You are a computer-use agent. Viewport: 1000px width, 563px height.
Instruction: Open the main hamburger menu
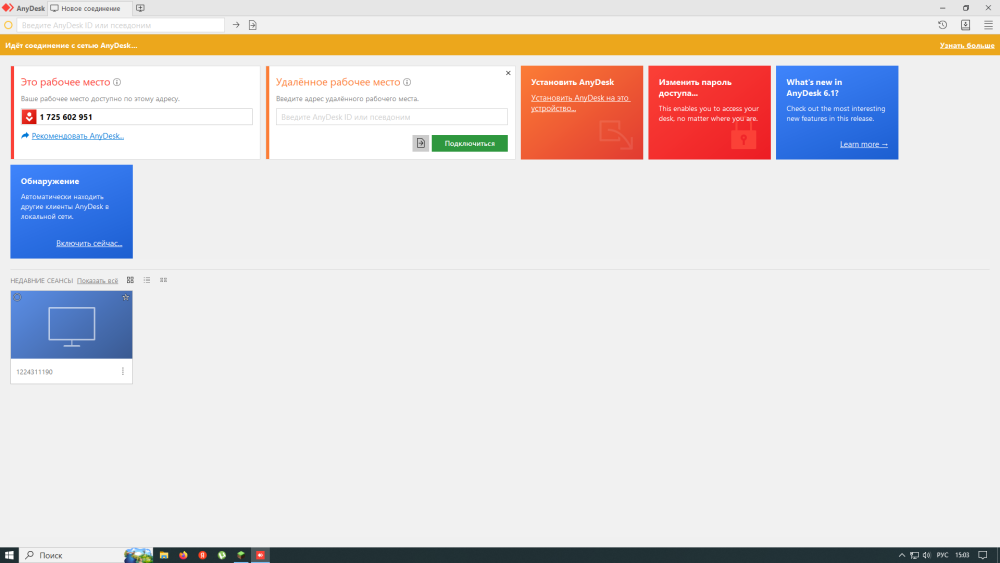[x=989, y=25]
